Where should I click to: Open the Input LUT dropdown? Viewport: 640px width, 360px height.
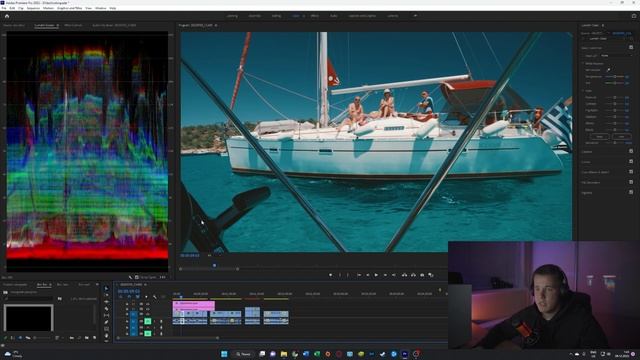pyautogui.click(x=616, y=56)
